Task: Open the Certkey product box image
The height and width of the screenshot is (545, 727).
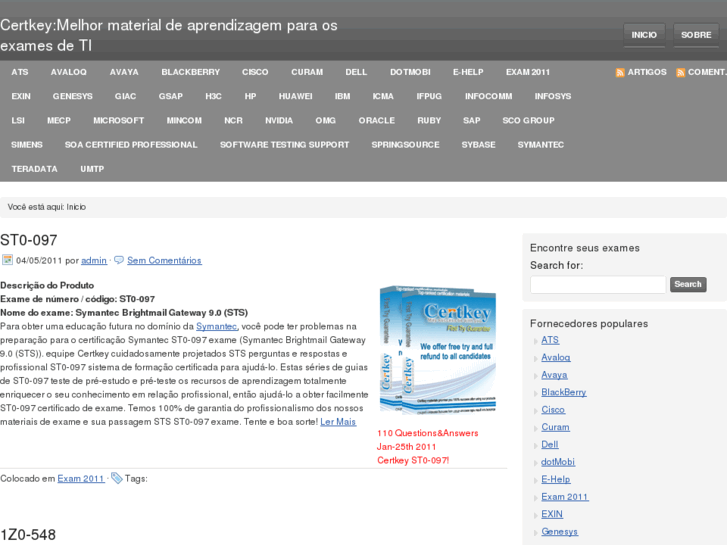Action: (438, 350)
